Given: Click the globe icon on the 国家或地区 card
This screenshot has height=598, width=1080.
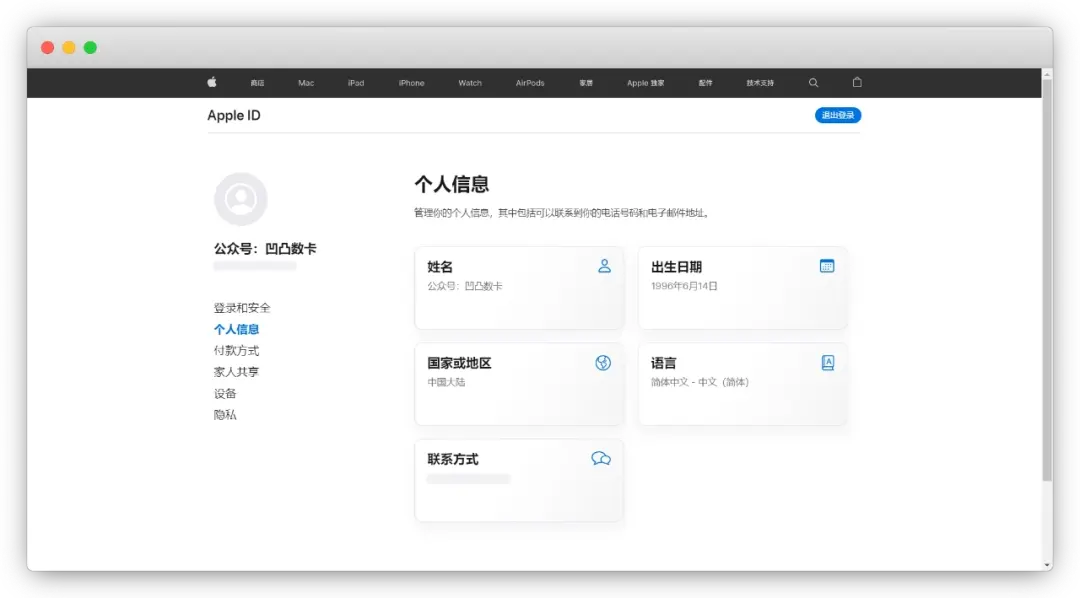Looking at the screenshot, I should click(603, 363).
